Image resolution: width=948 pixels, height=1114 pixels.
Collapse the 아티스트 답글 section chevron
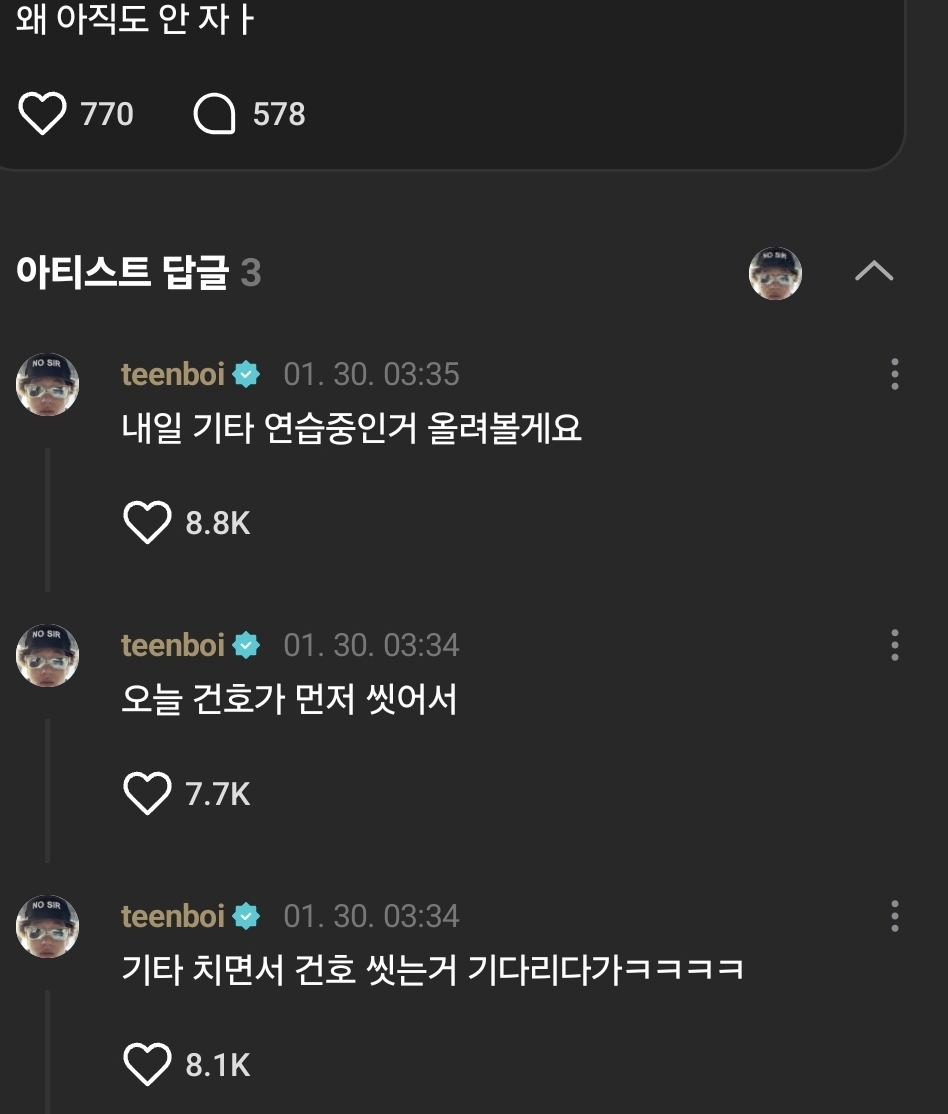point(873,271)
